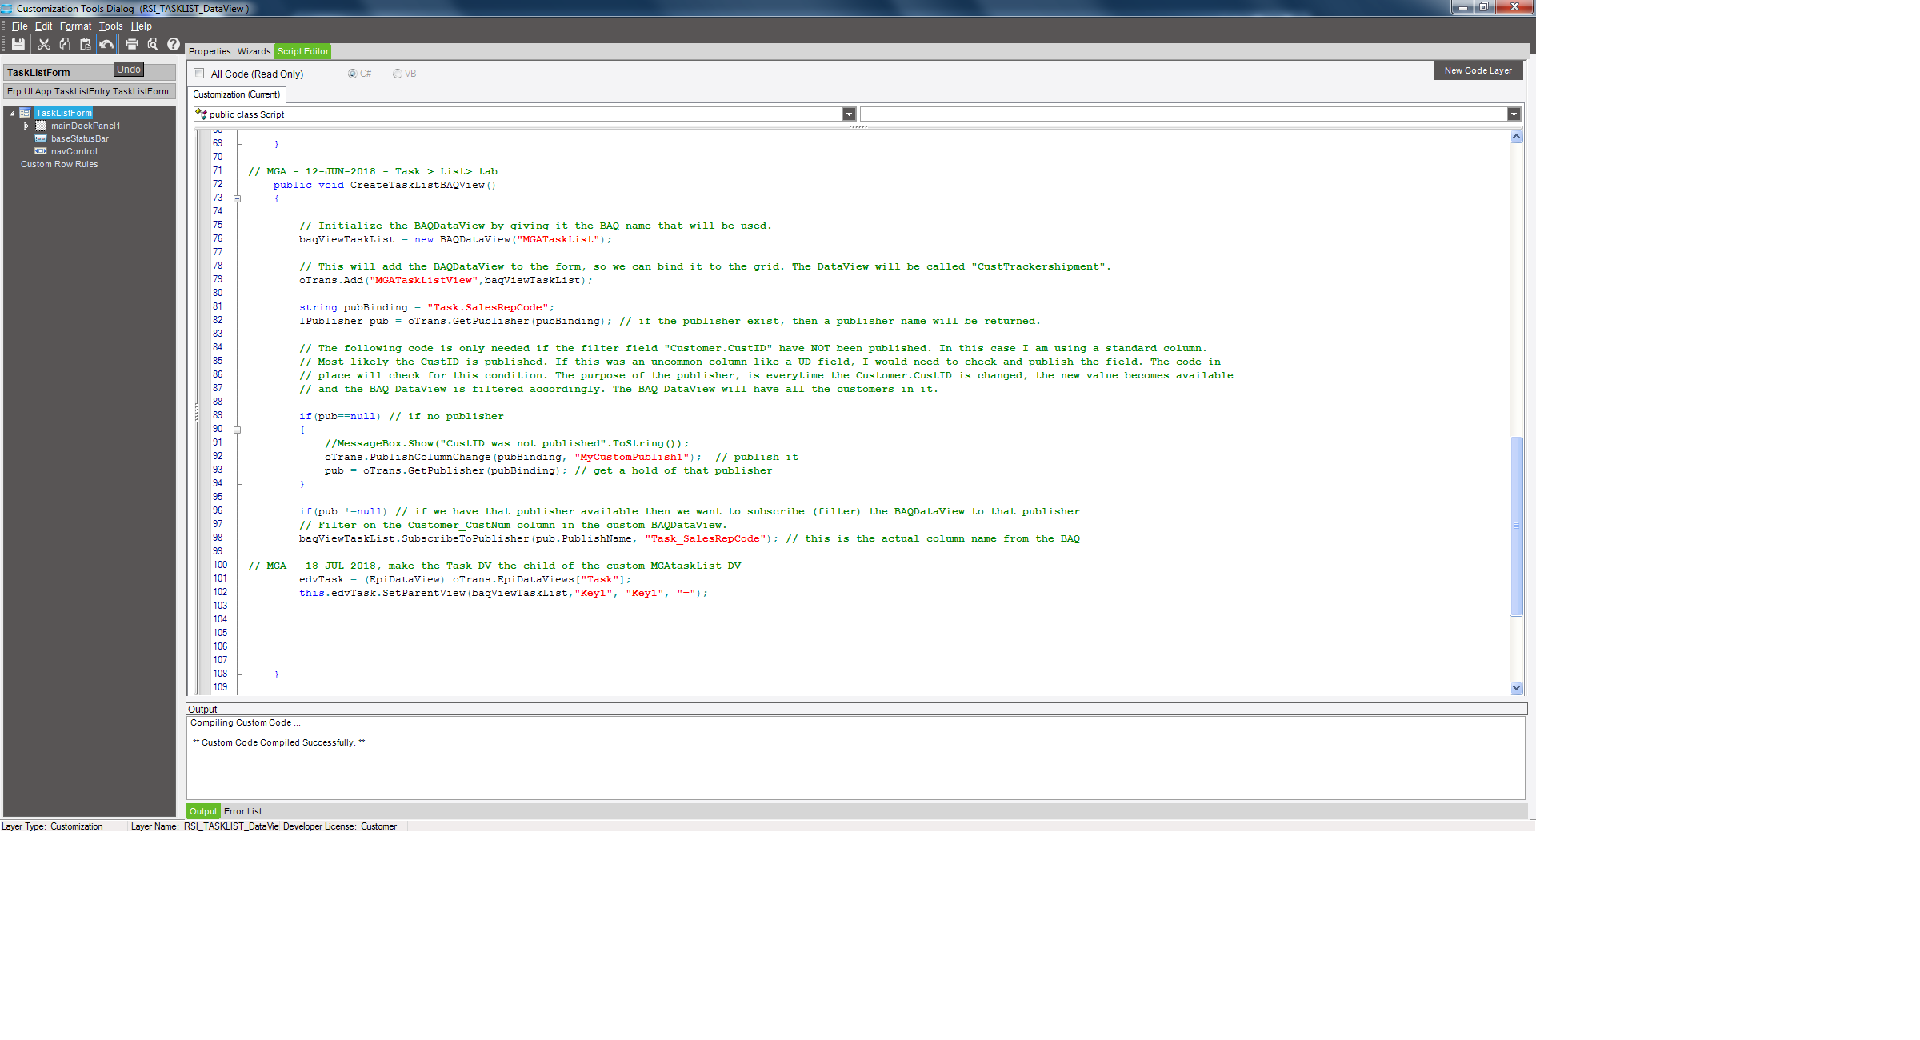
Task: Maximize the Customization Tools Dialog window
Action: 1484,7
